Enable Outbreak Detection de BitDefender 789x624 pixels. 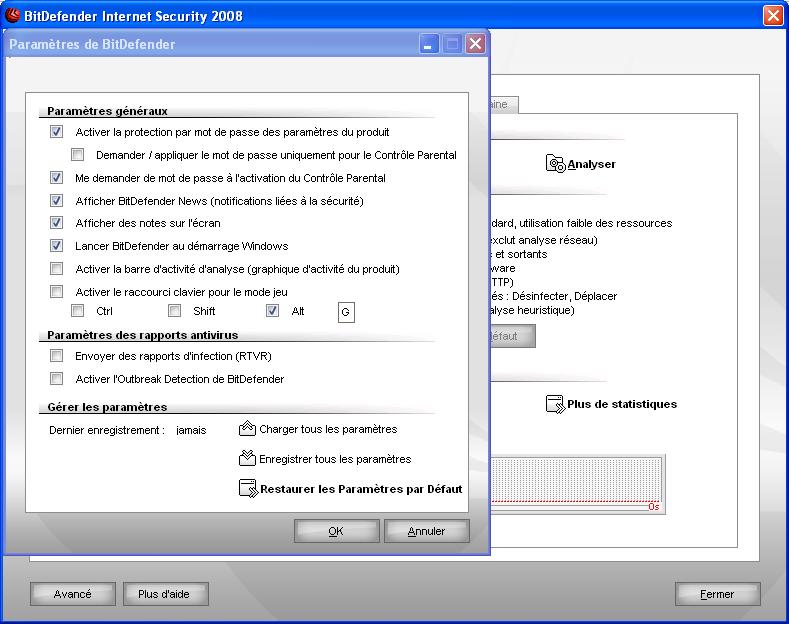(56, 378)
